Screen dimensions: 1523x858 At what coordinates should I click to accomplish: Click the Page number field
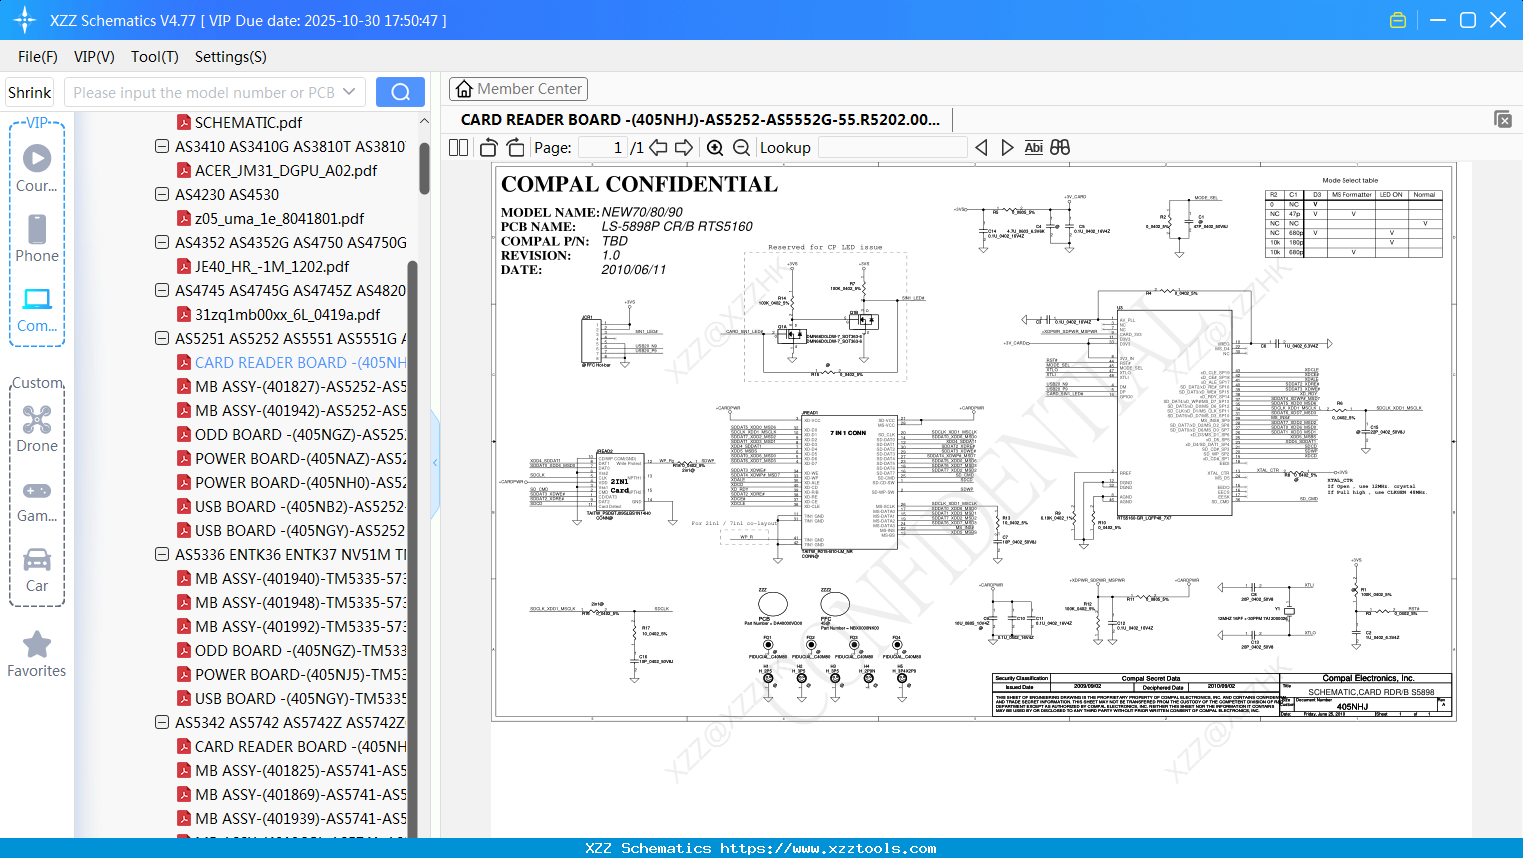coord(603,147)
